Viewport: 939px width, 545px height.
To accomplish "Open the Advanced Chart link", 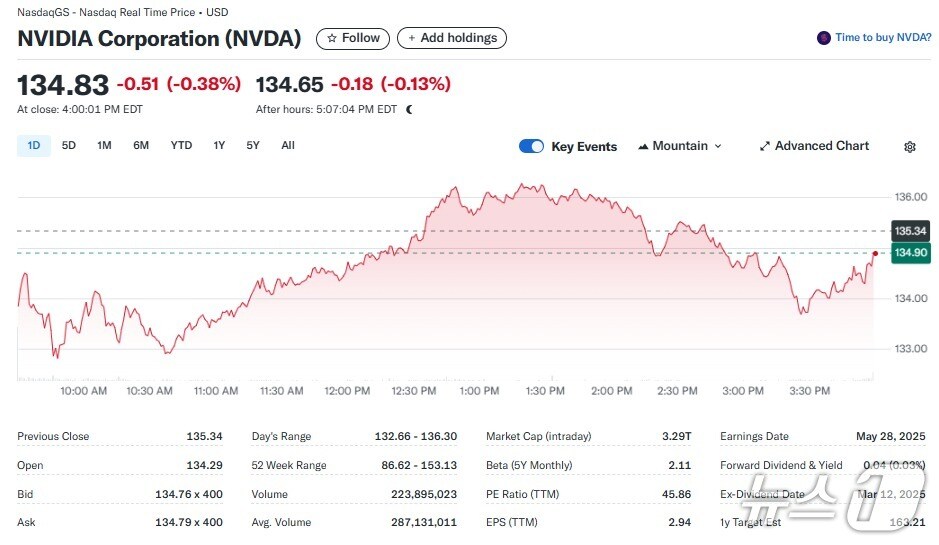I will click(x=821, y=146).
